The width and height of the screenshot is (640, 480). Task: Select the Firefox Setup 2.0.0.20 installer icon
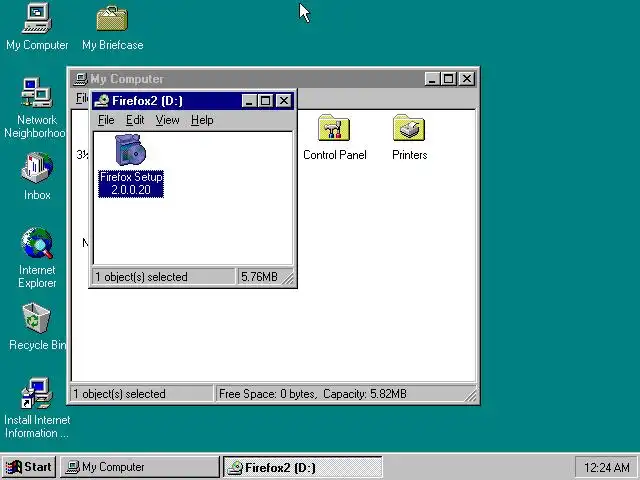pyautogui.click(x=131, y=150)
